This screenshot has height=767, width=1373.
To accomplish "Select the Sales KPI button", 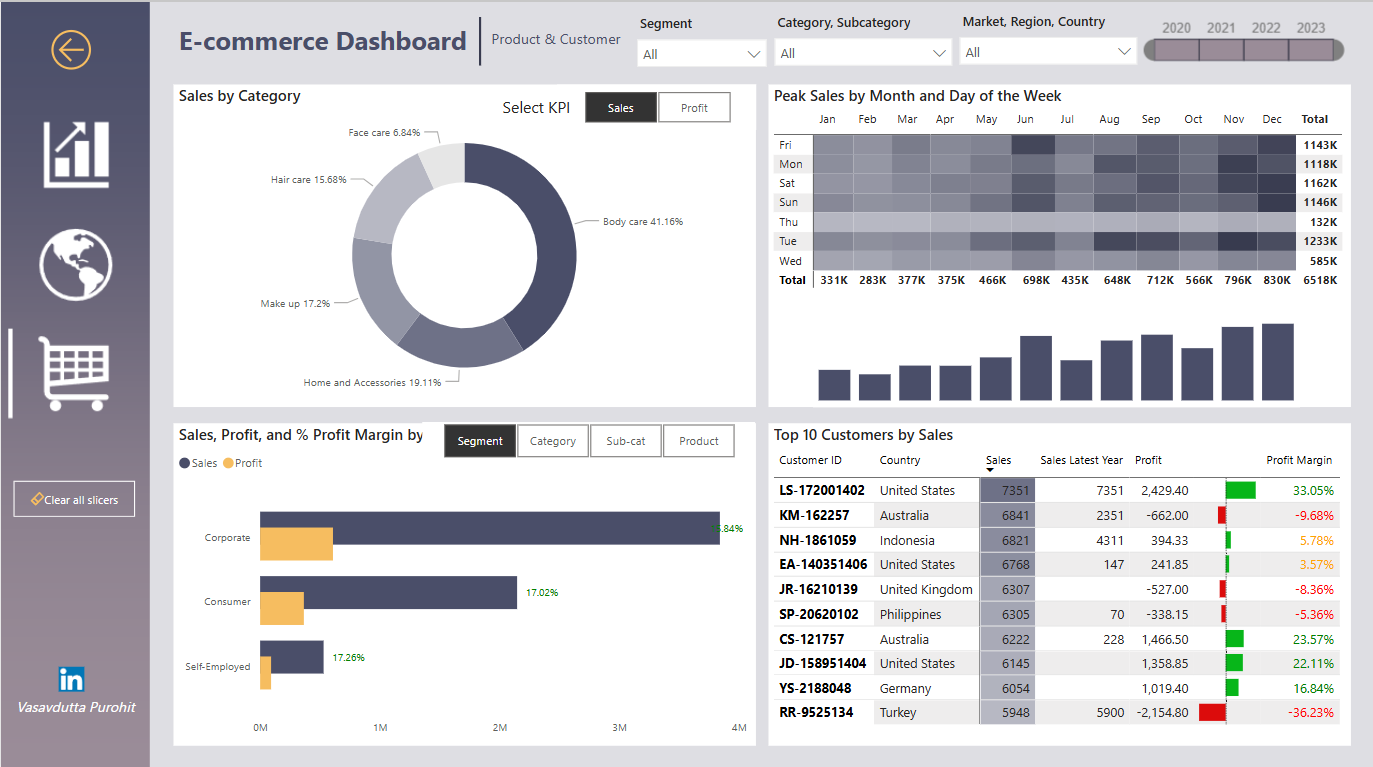I will (621, 108).
